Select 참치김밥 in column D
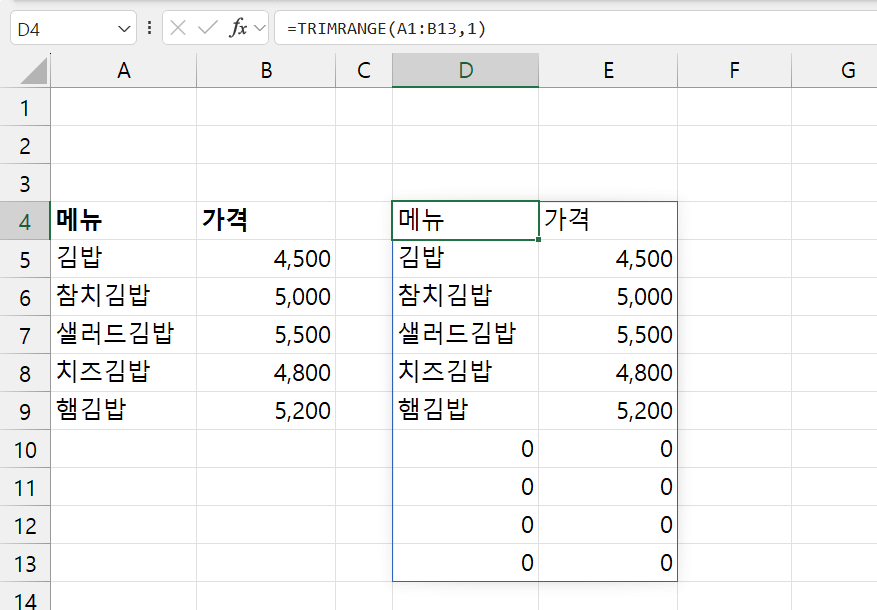The height and width of the screenshot is (610, 877). point(465,297)
